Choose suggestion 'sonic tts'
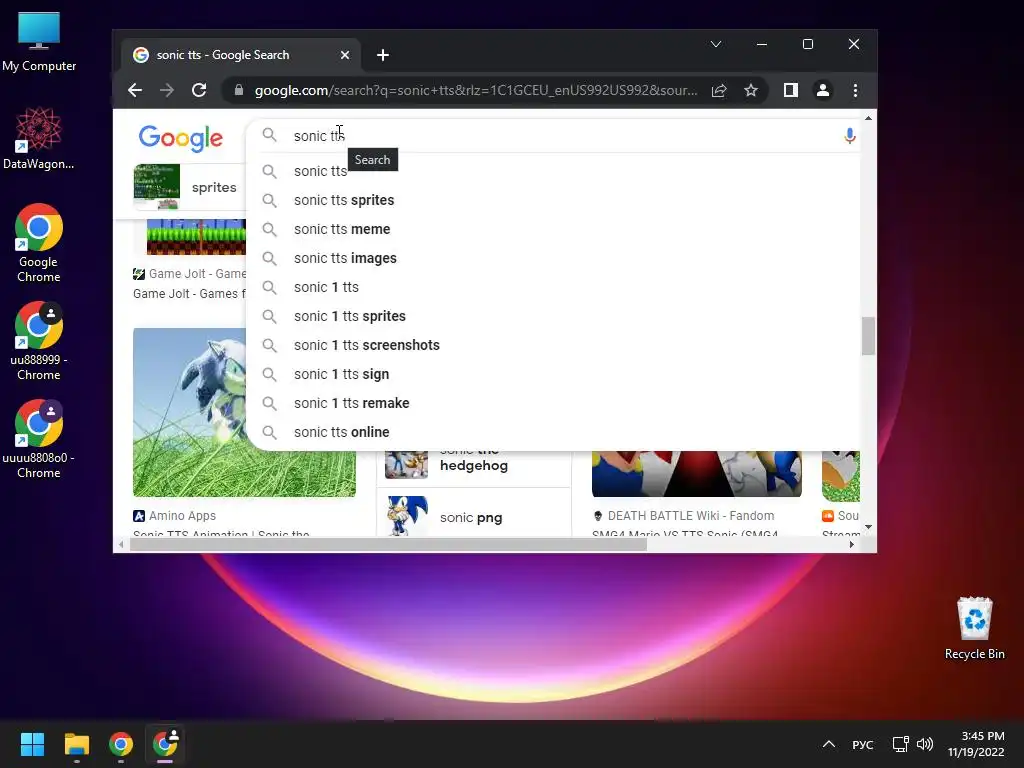The image size is (1024, 768). (x=552, y=171)
